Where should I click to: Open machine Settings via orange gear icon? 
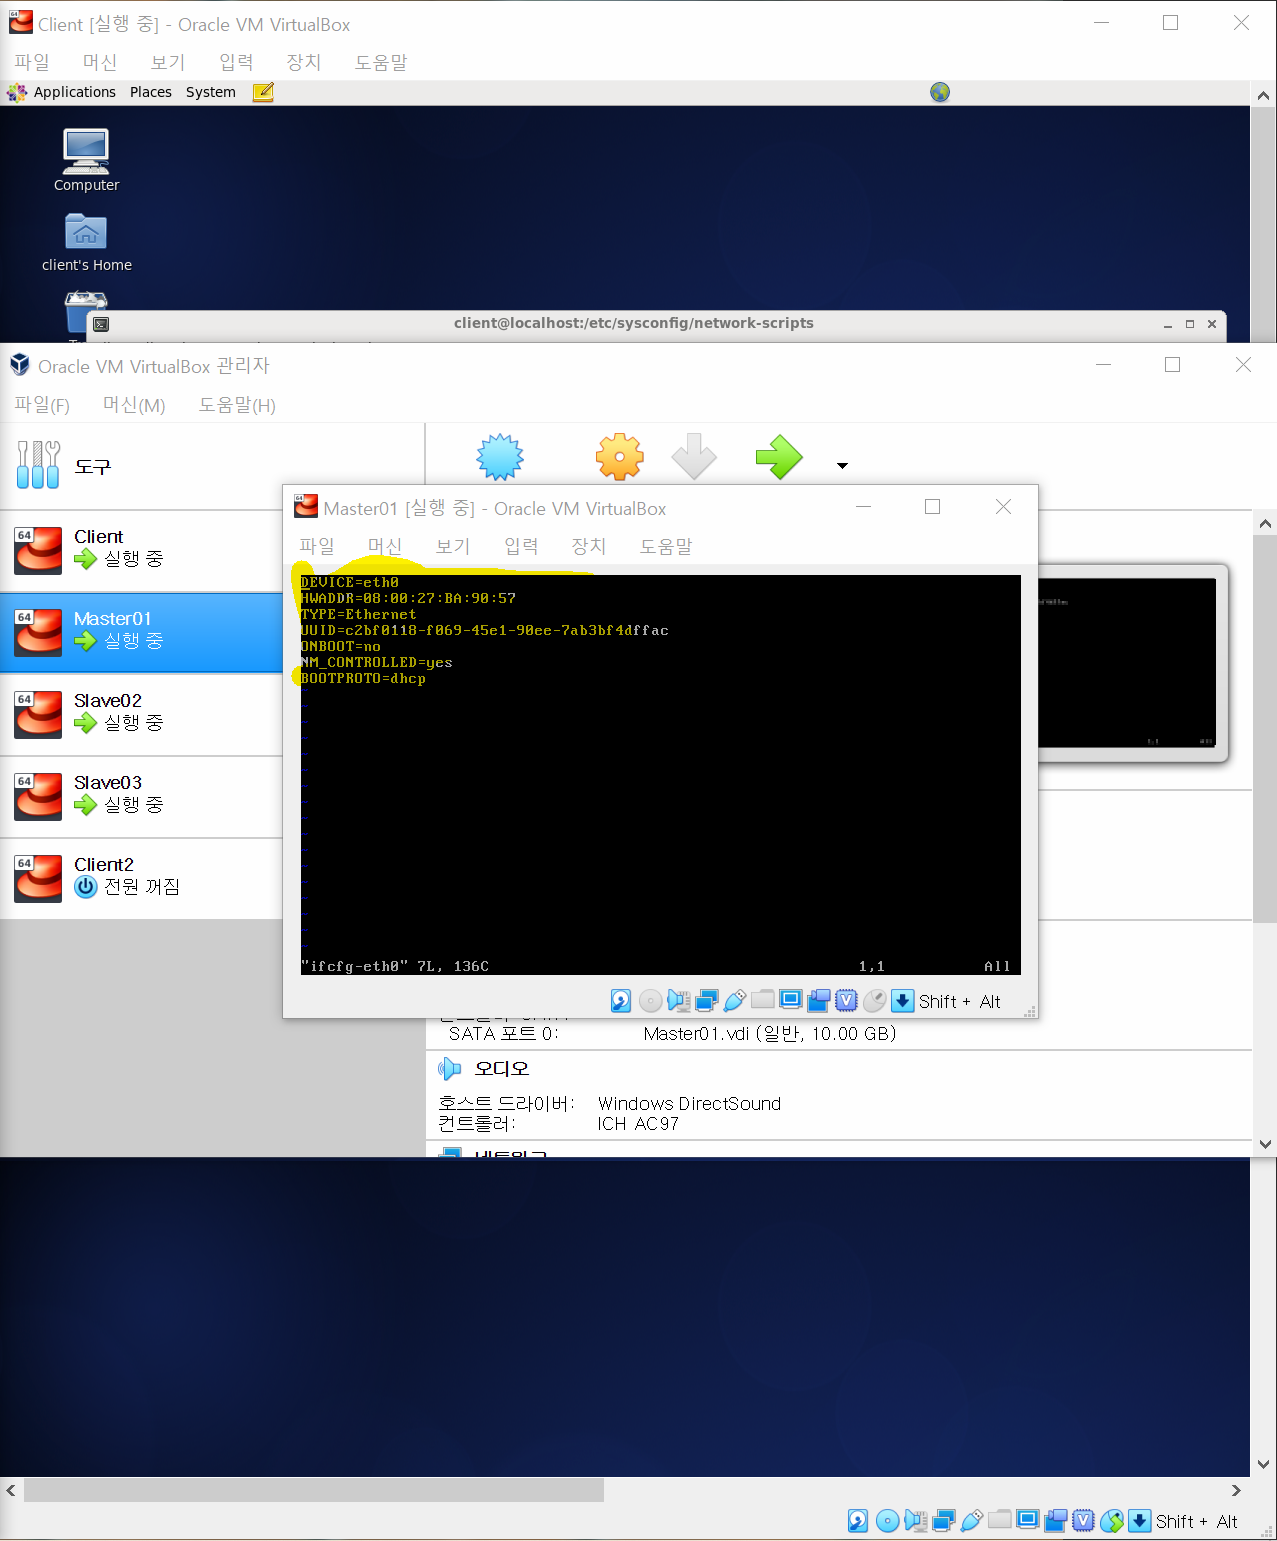pyautogui.click(x=620, y=458)
